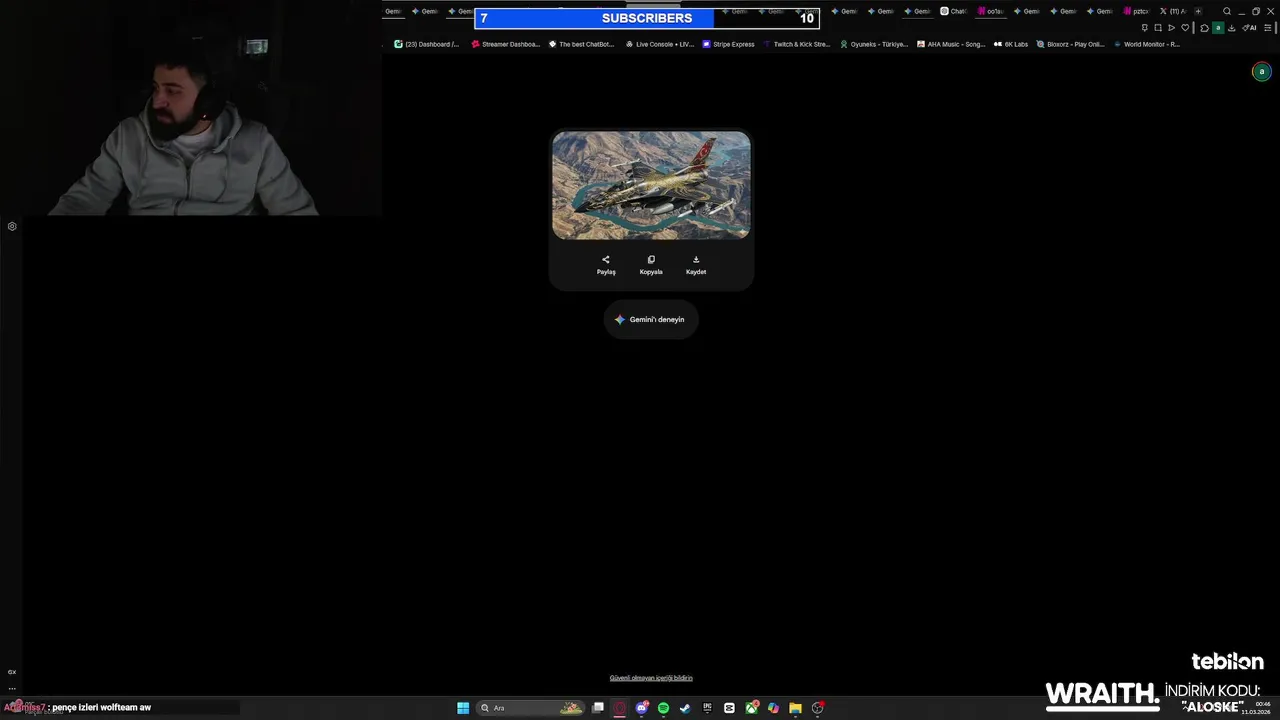1280x720 pixels.
Task: Open the fighter jet image thumbnail
Action: click(x=651, y=185)
